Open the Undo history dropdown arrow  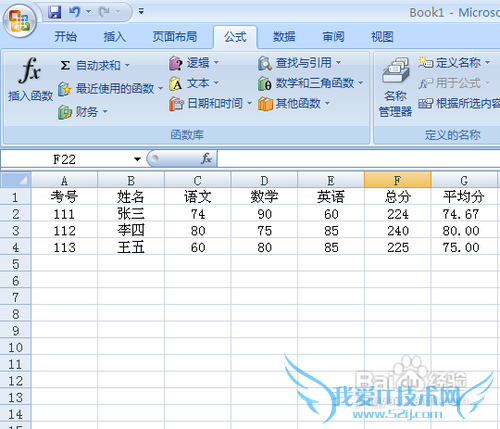pos(88,12)
